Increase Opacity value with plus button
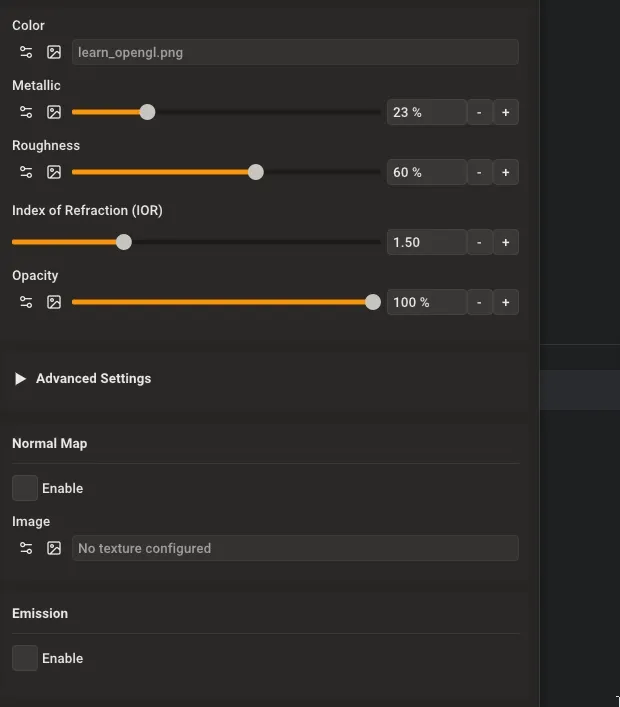The height and width of the screenshot is (707, 620). [506, 302]
